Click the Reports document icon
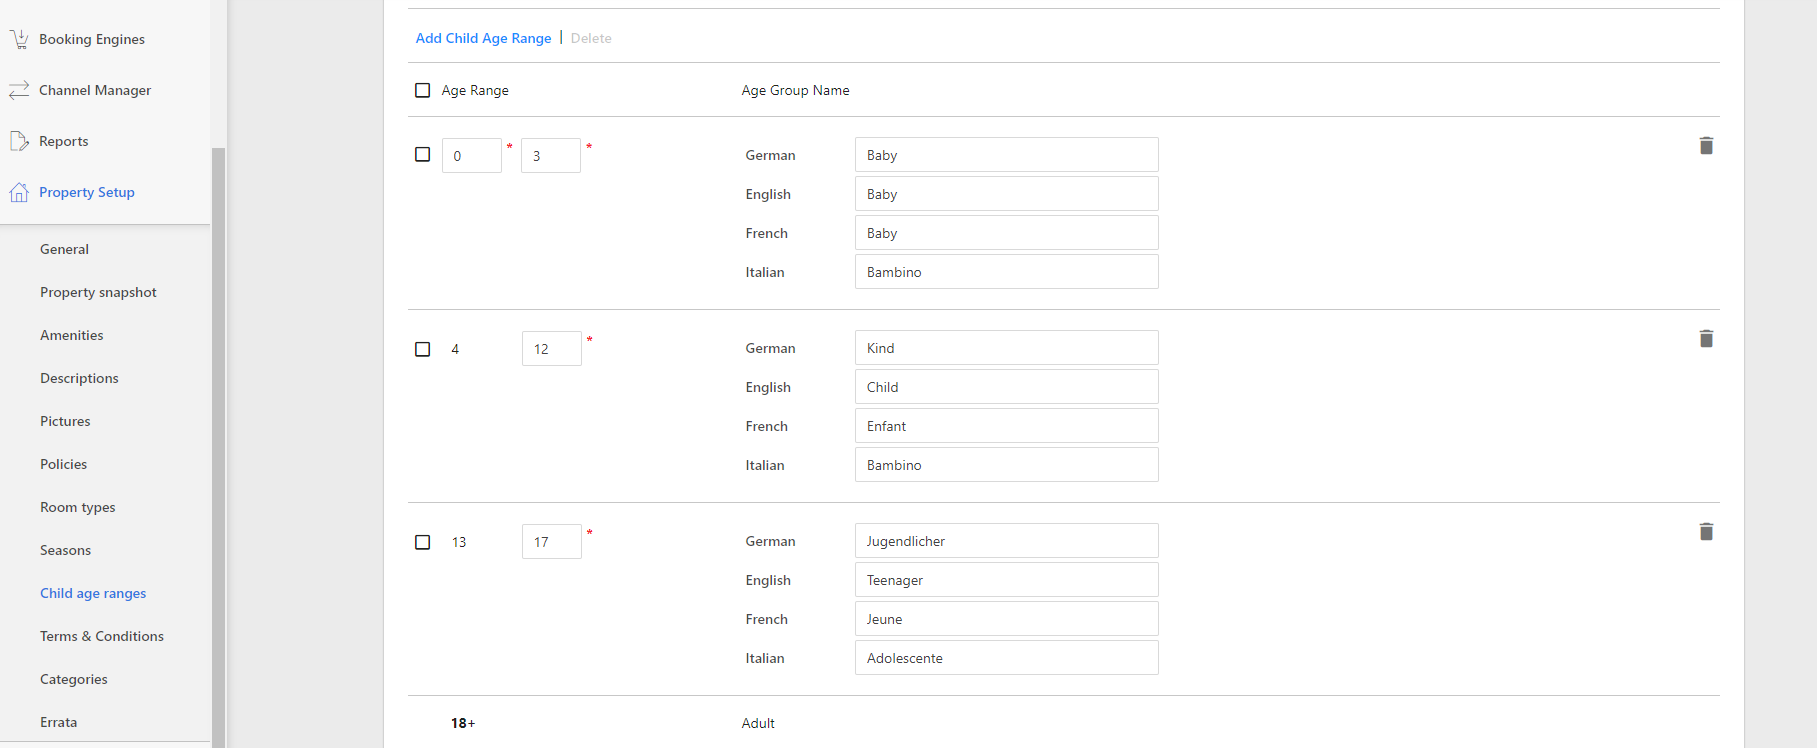The image size is (1817, 748). pyautogui.click(x=19, y=141)
